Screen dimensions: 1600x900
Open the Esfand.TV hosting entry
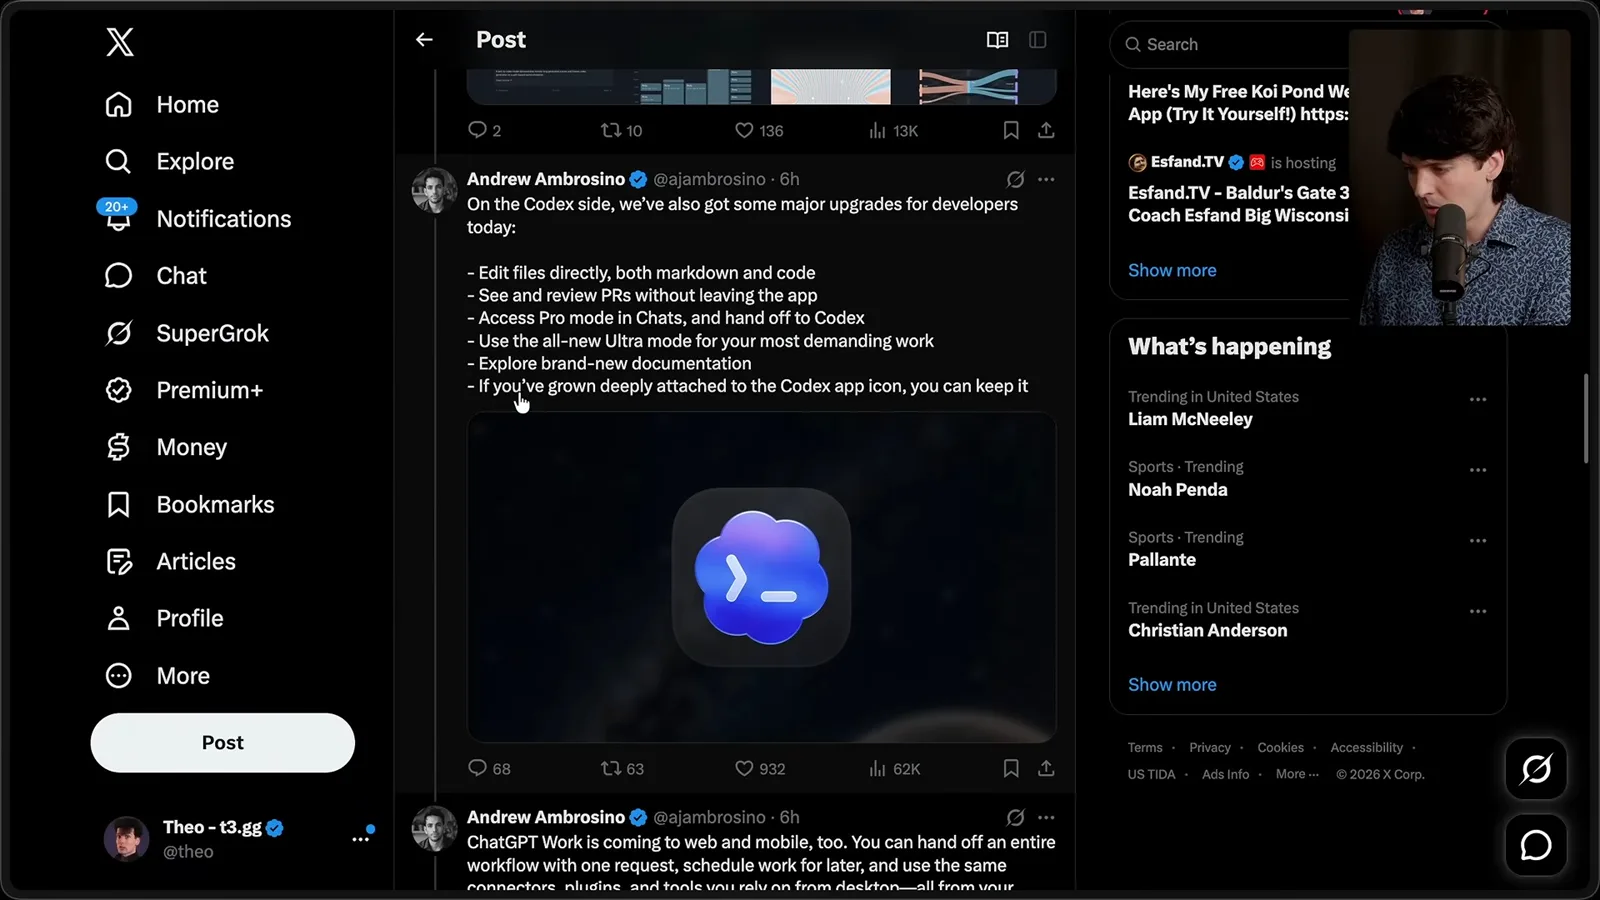point(1238,189)
